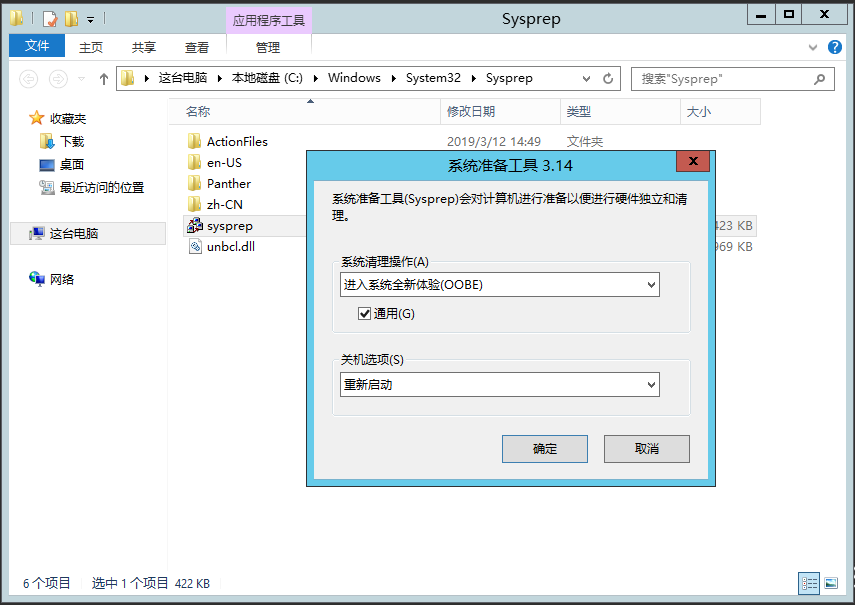Click the folder icon in address bar

[128, 78]
